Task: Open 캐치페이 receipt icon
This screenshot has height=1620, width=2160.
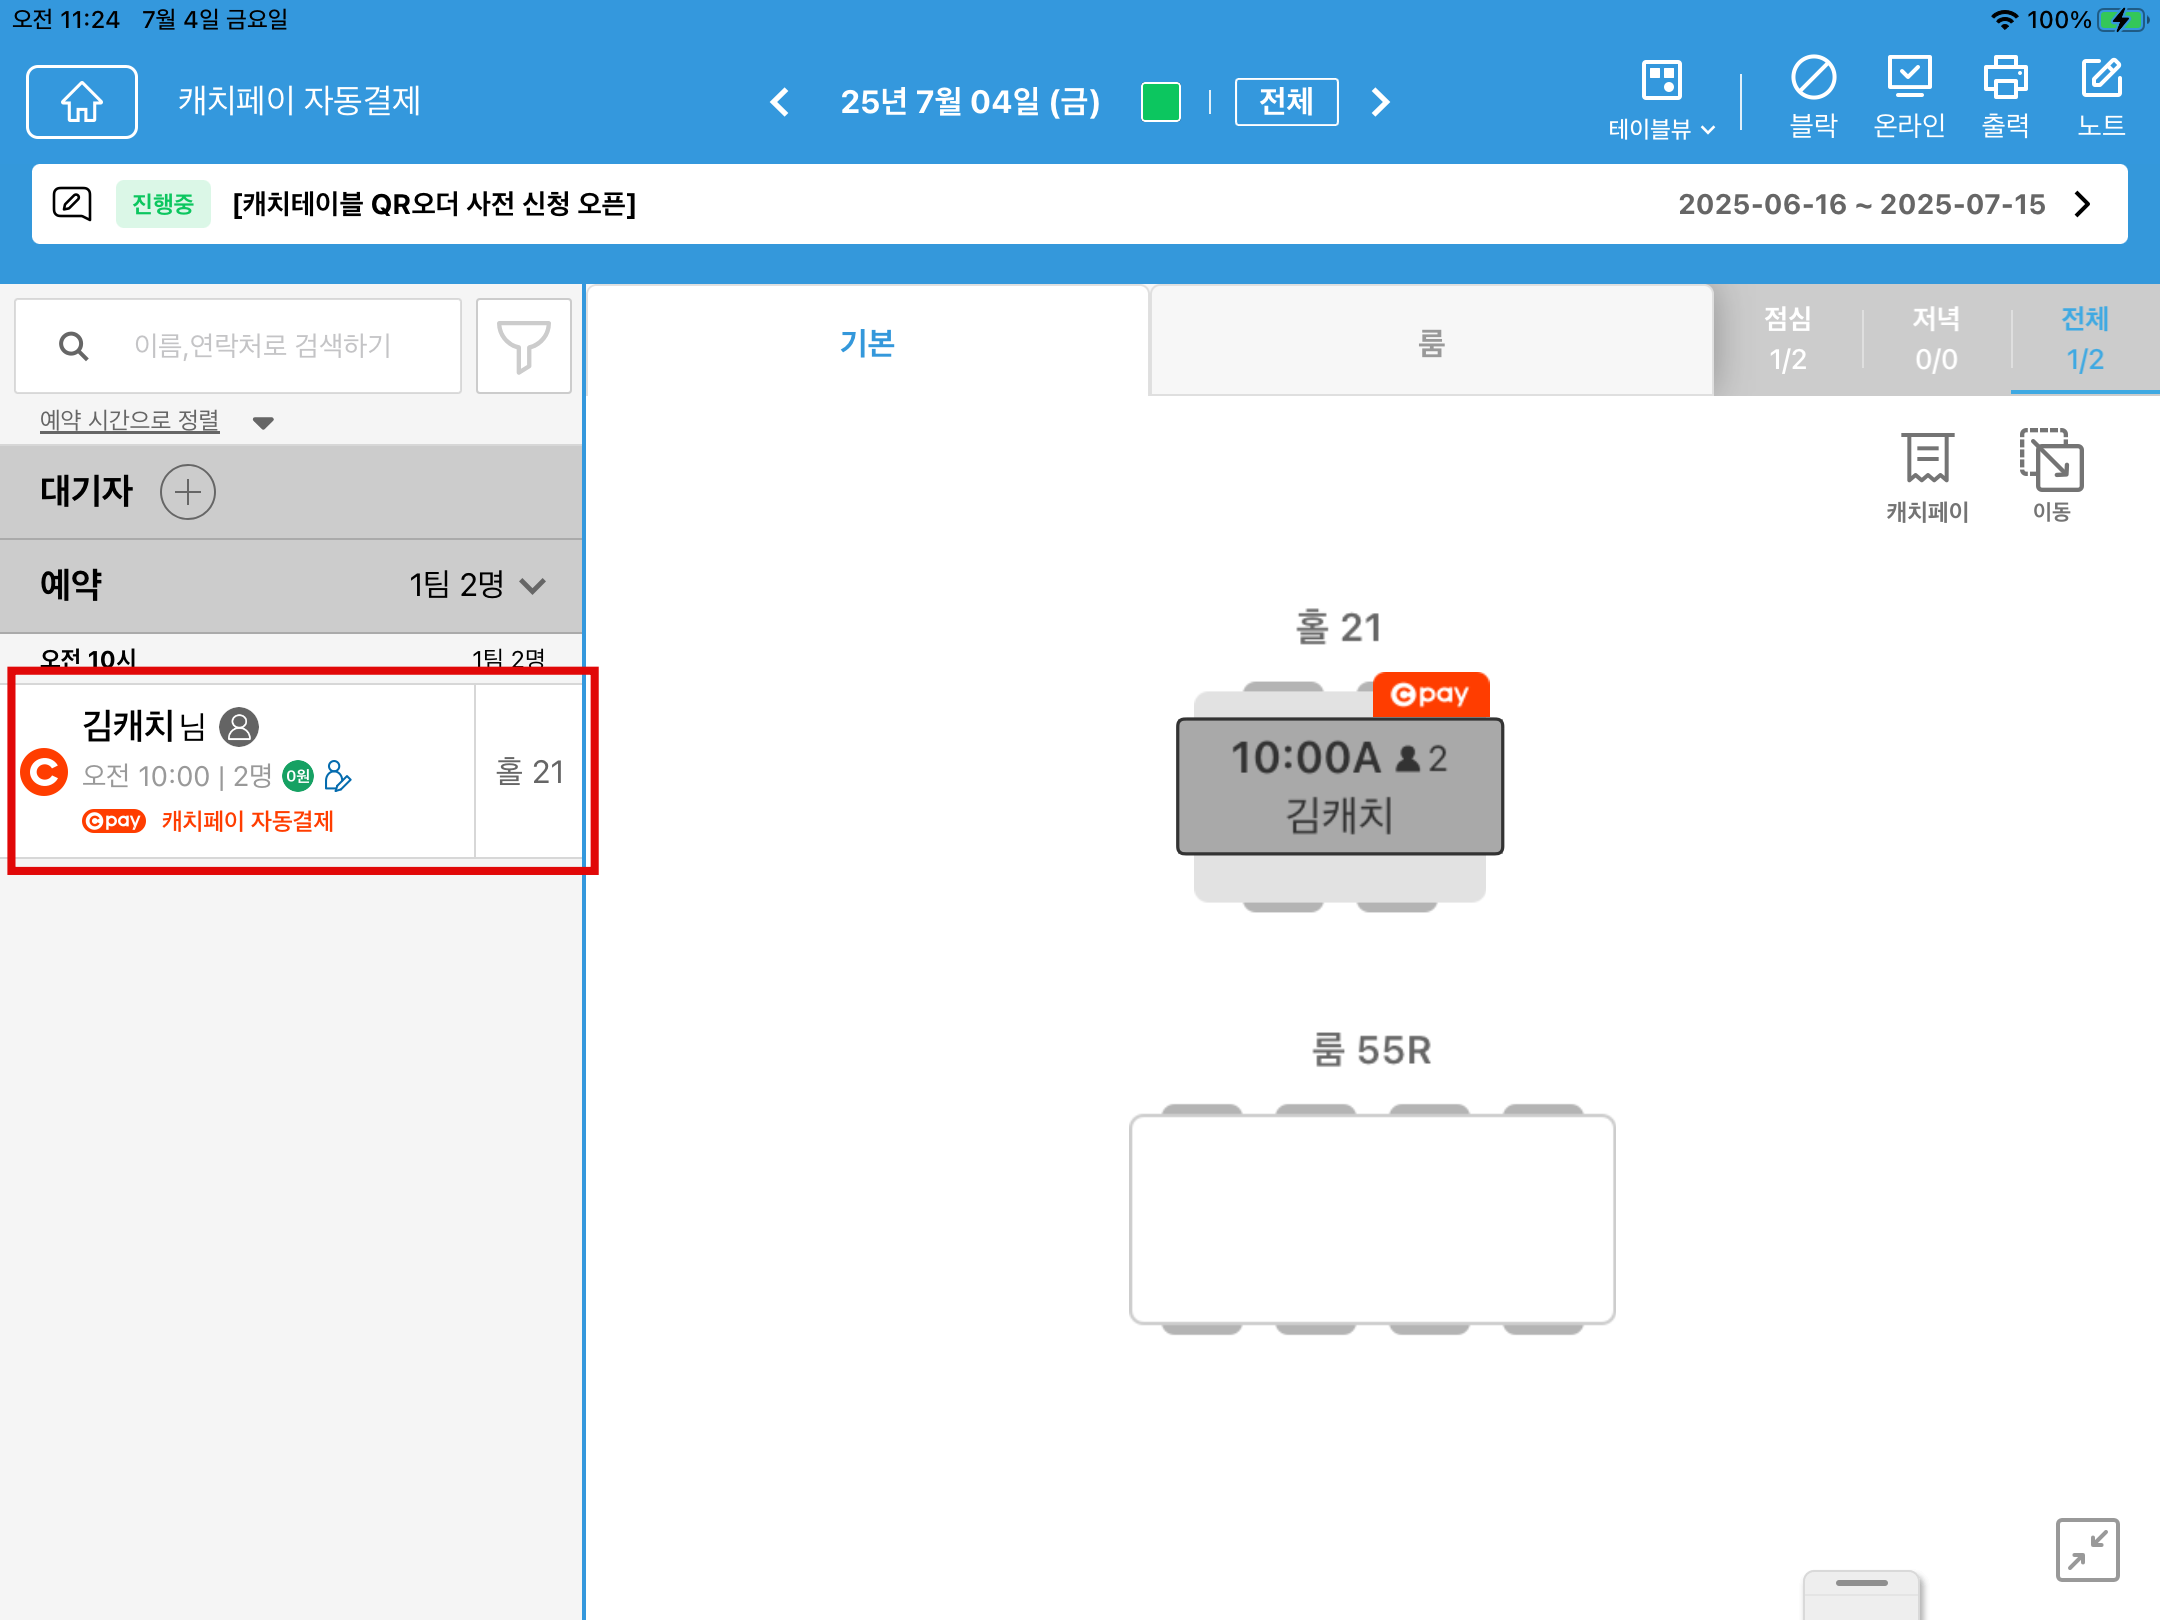Action: 1927,476
